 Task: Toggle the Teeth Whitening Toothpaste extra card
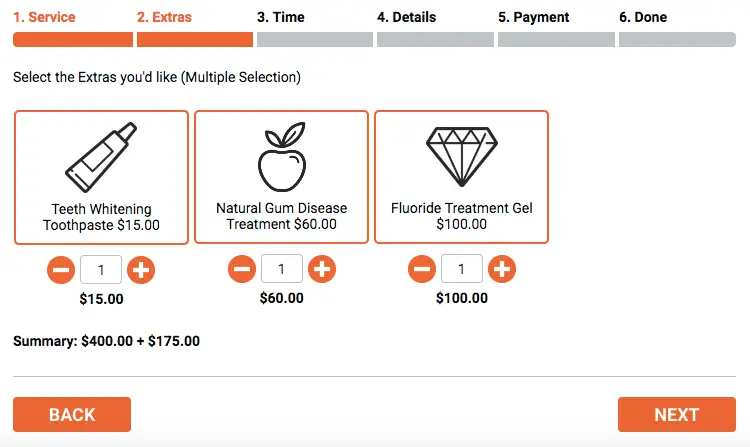(101, 177)
